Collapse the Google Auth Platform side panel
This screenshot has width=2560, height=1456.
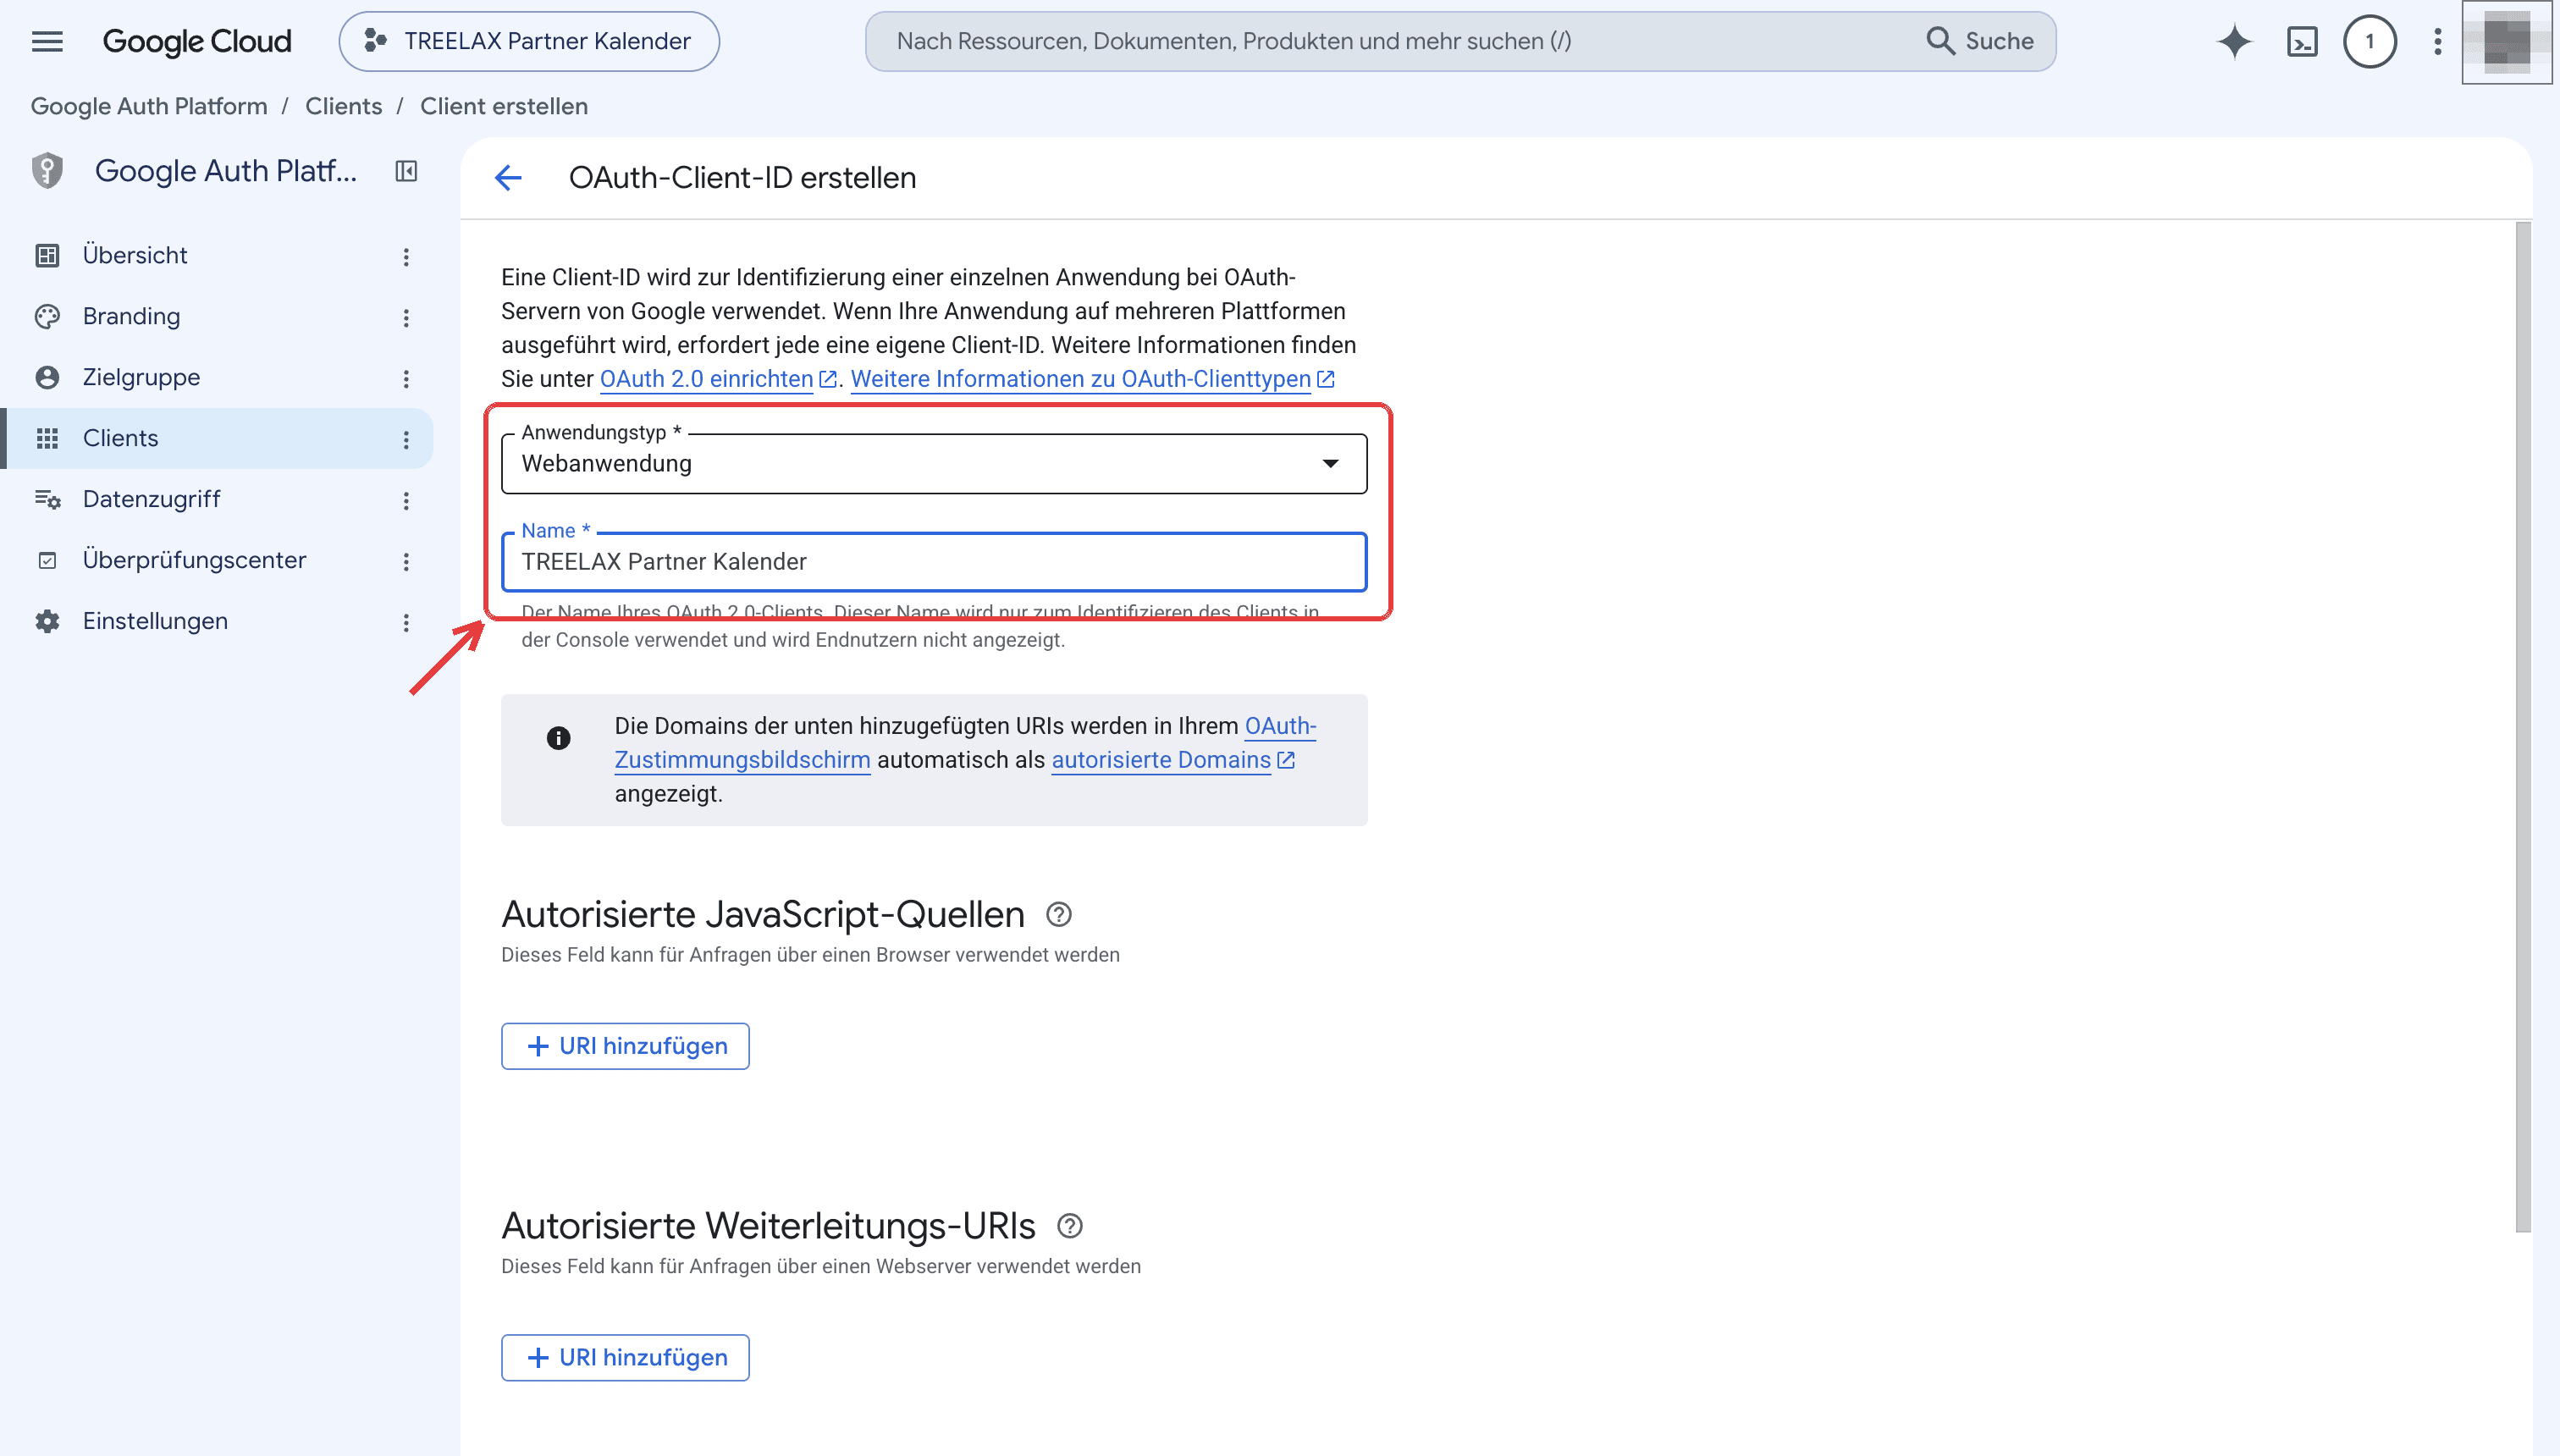(406, 171)
